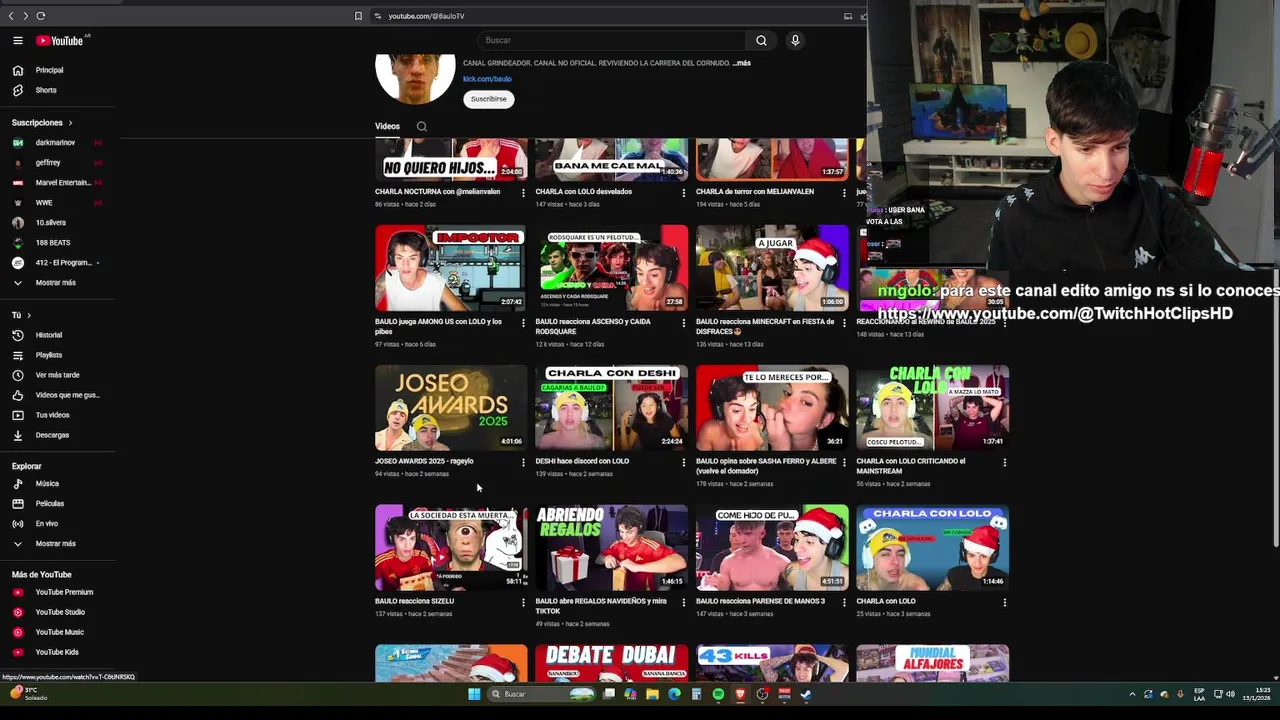Click the YouTube logo

click(60, 40)
